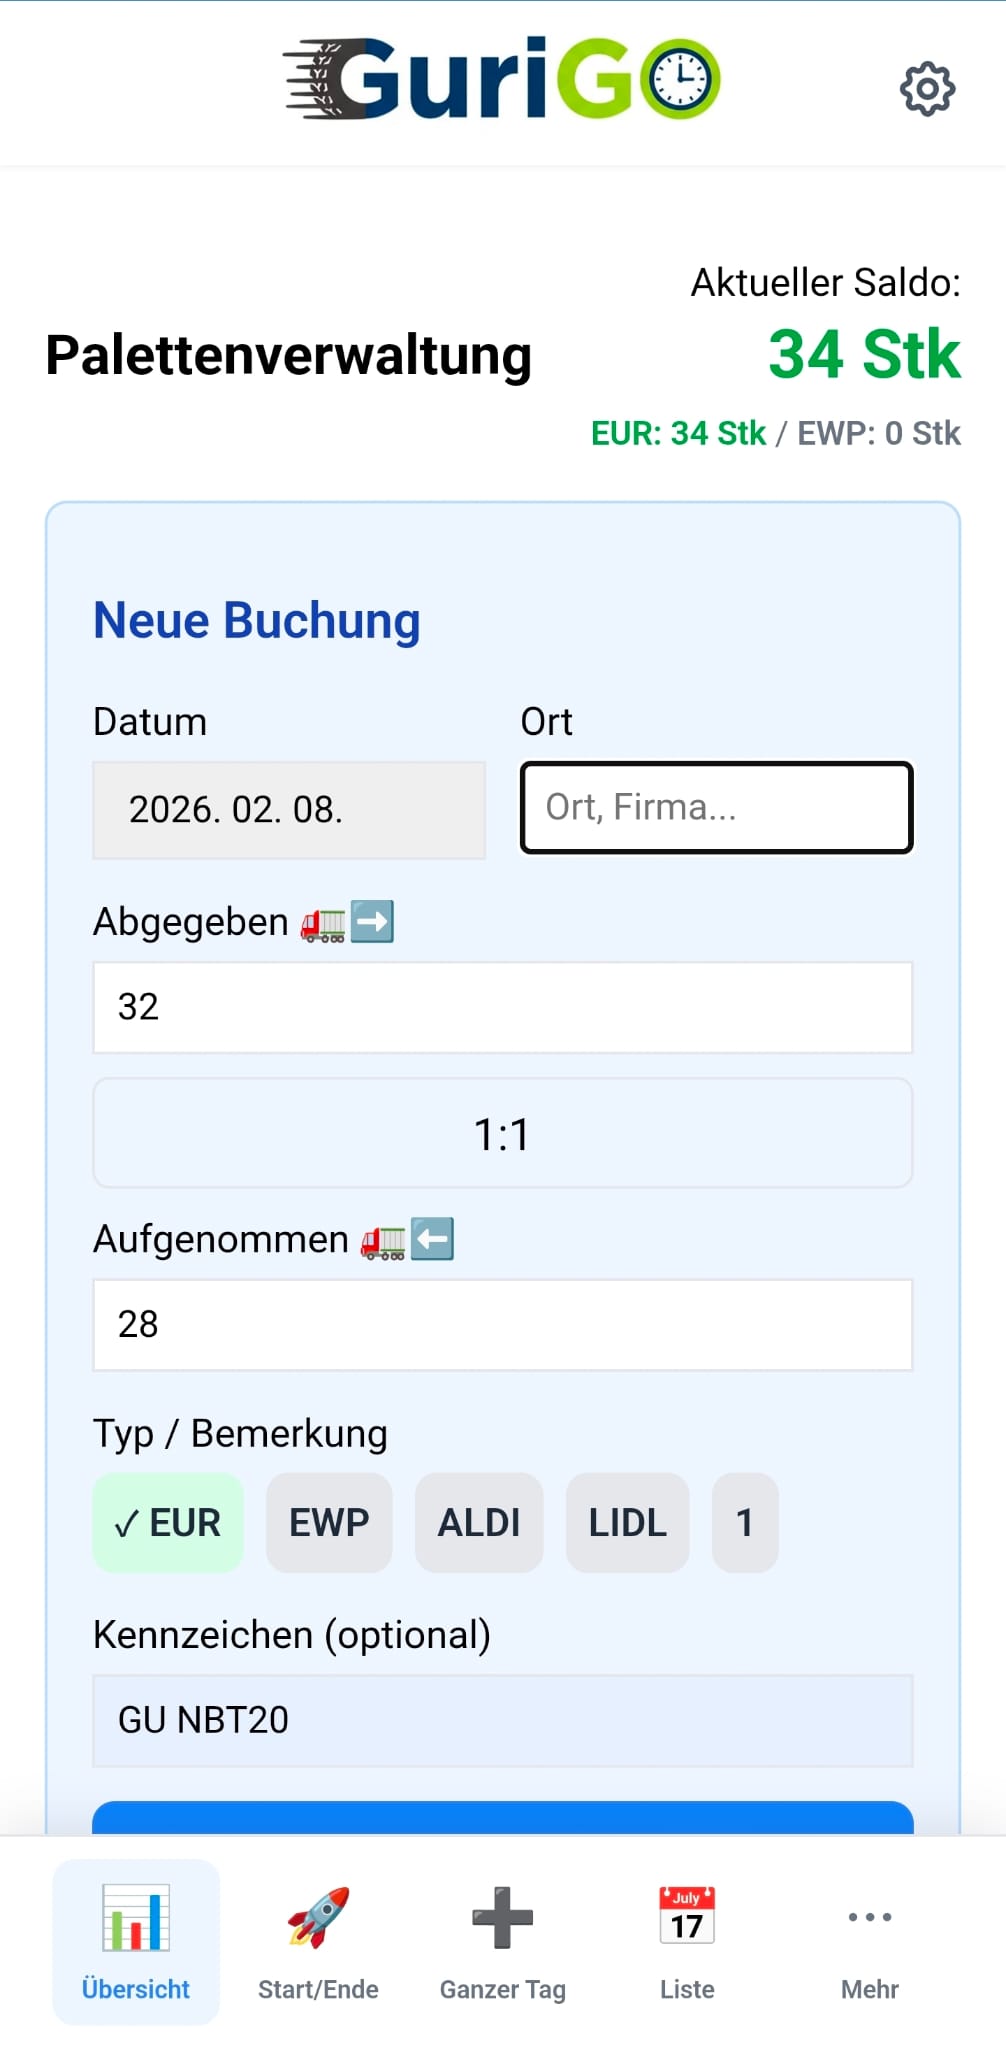Enable the EWP pallet type
This screenshot has height=2048, width=1006.
tap(329, 1523)
